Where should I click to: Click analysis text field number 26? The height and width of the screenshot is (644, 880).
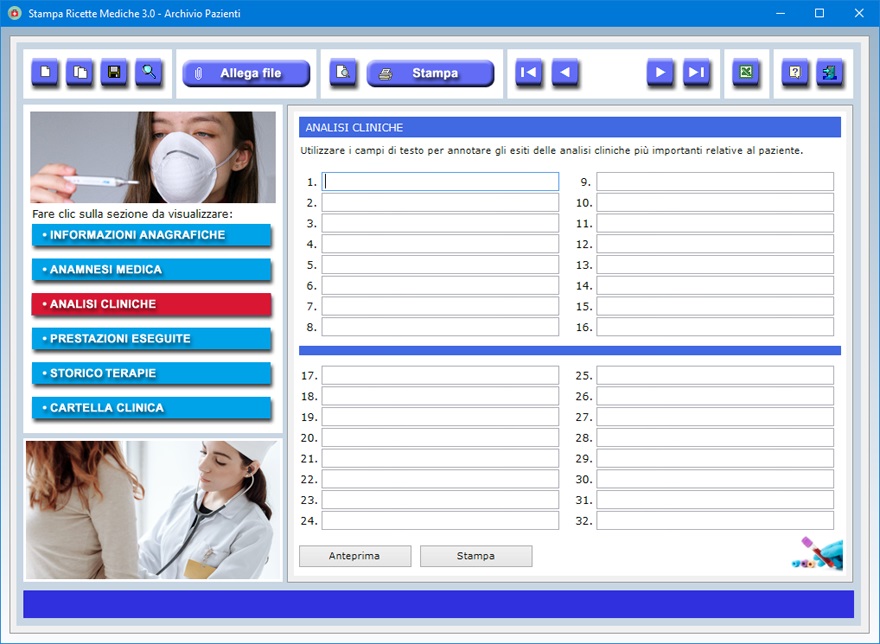coord(715,396)
